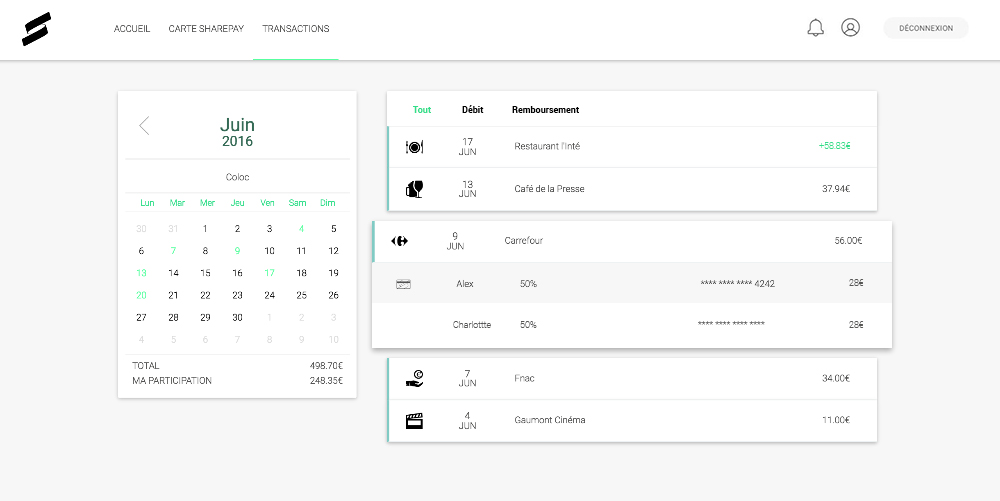Filter transactions by Débit

[473, 110]
